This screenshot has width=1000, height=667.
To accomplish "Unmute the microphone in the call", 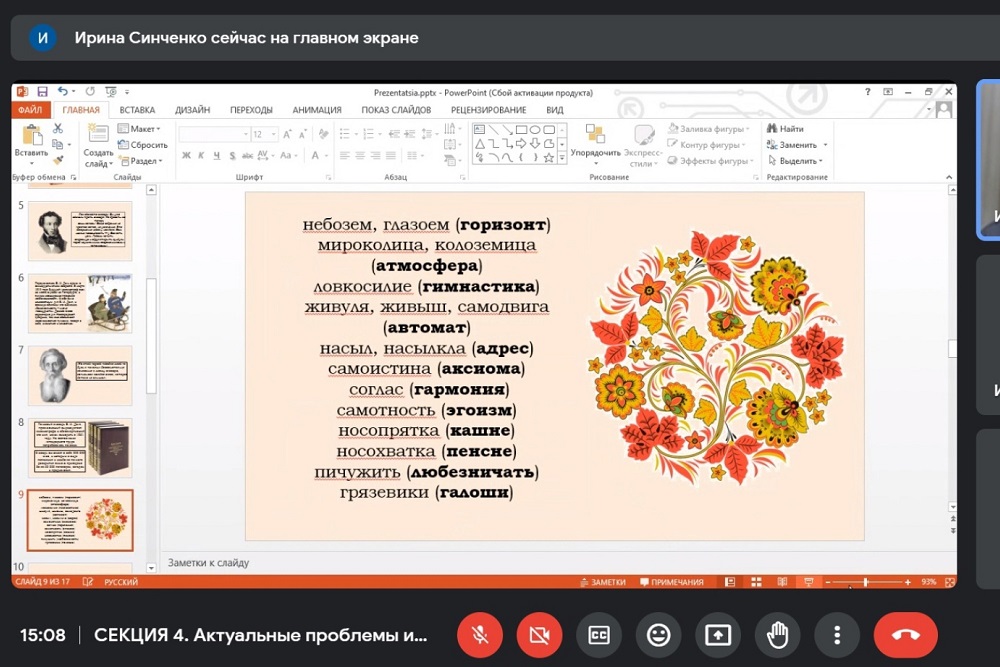I will tap(480, 635).
